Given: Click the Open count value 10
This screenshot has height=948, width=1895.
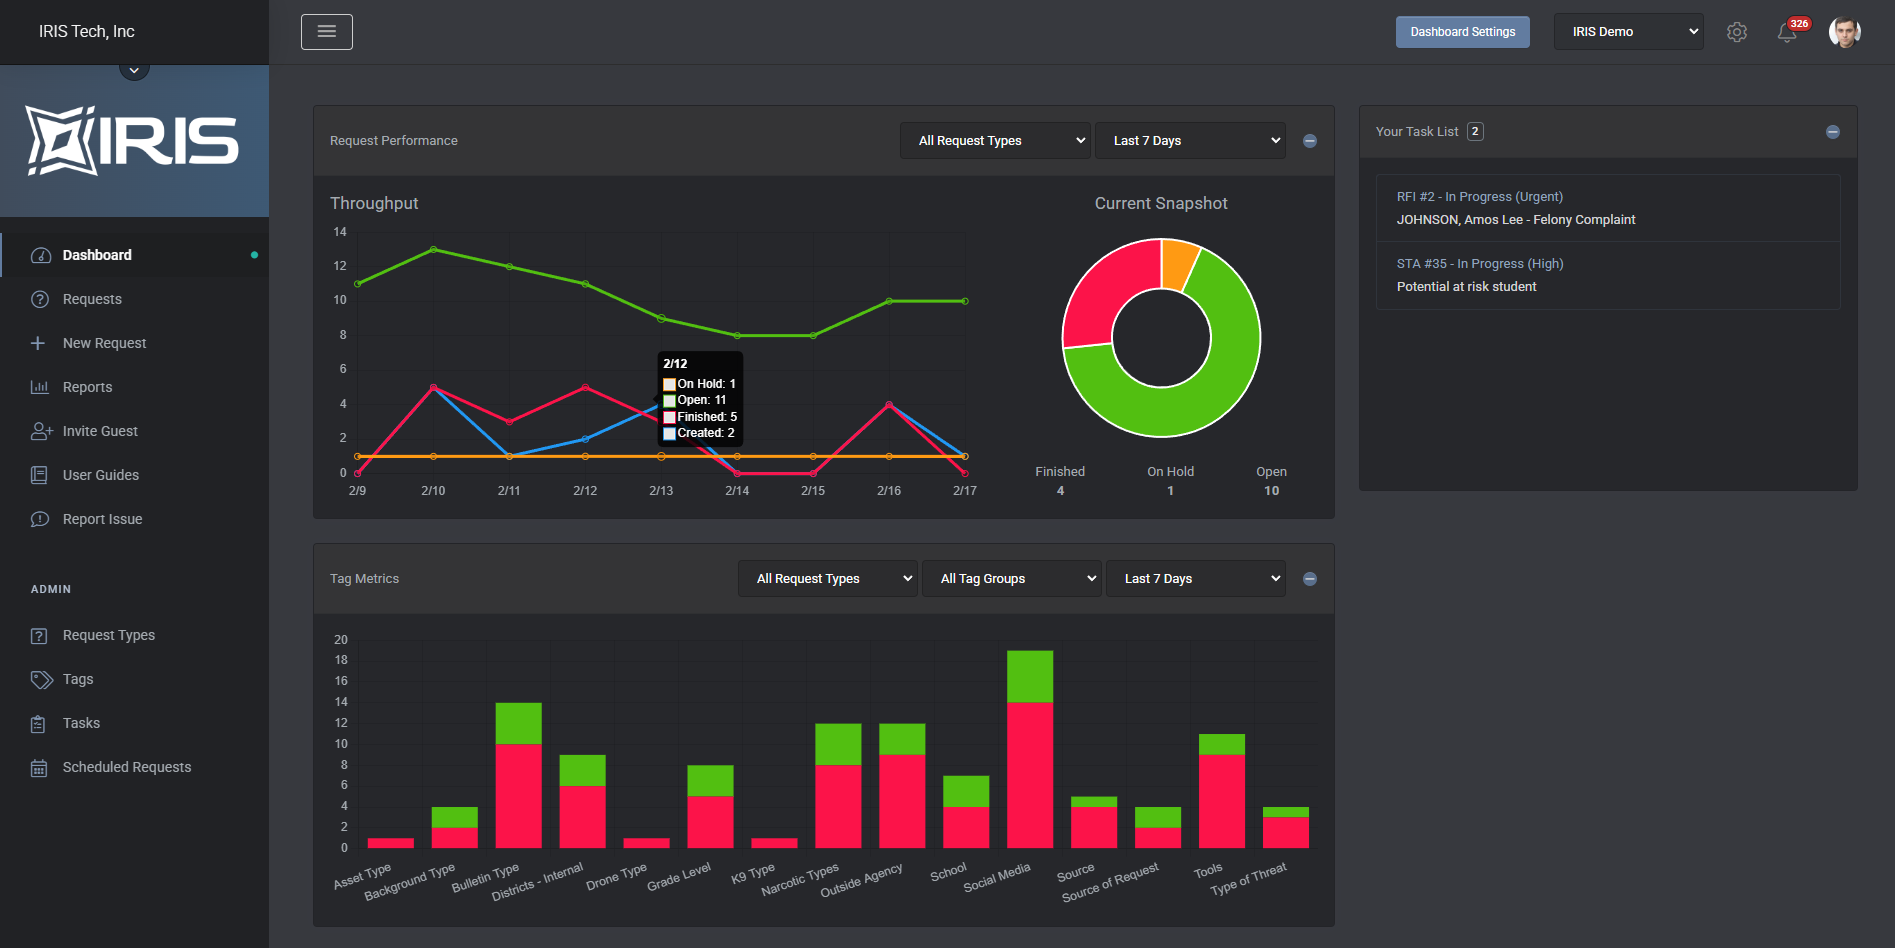Looking at the screenshot, I should [1271, 491].
